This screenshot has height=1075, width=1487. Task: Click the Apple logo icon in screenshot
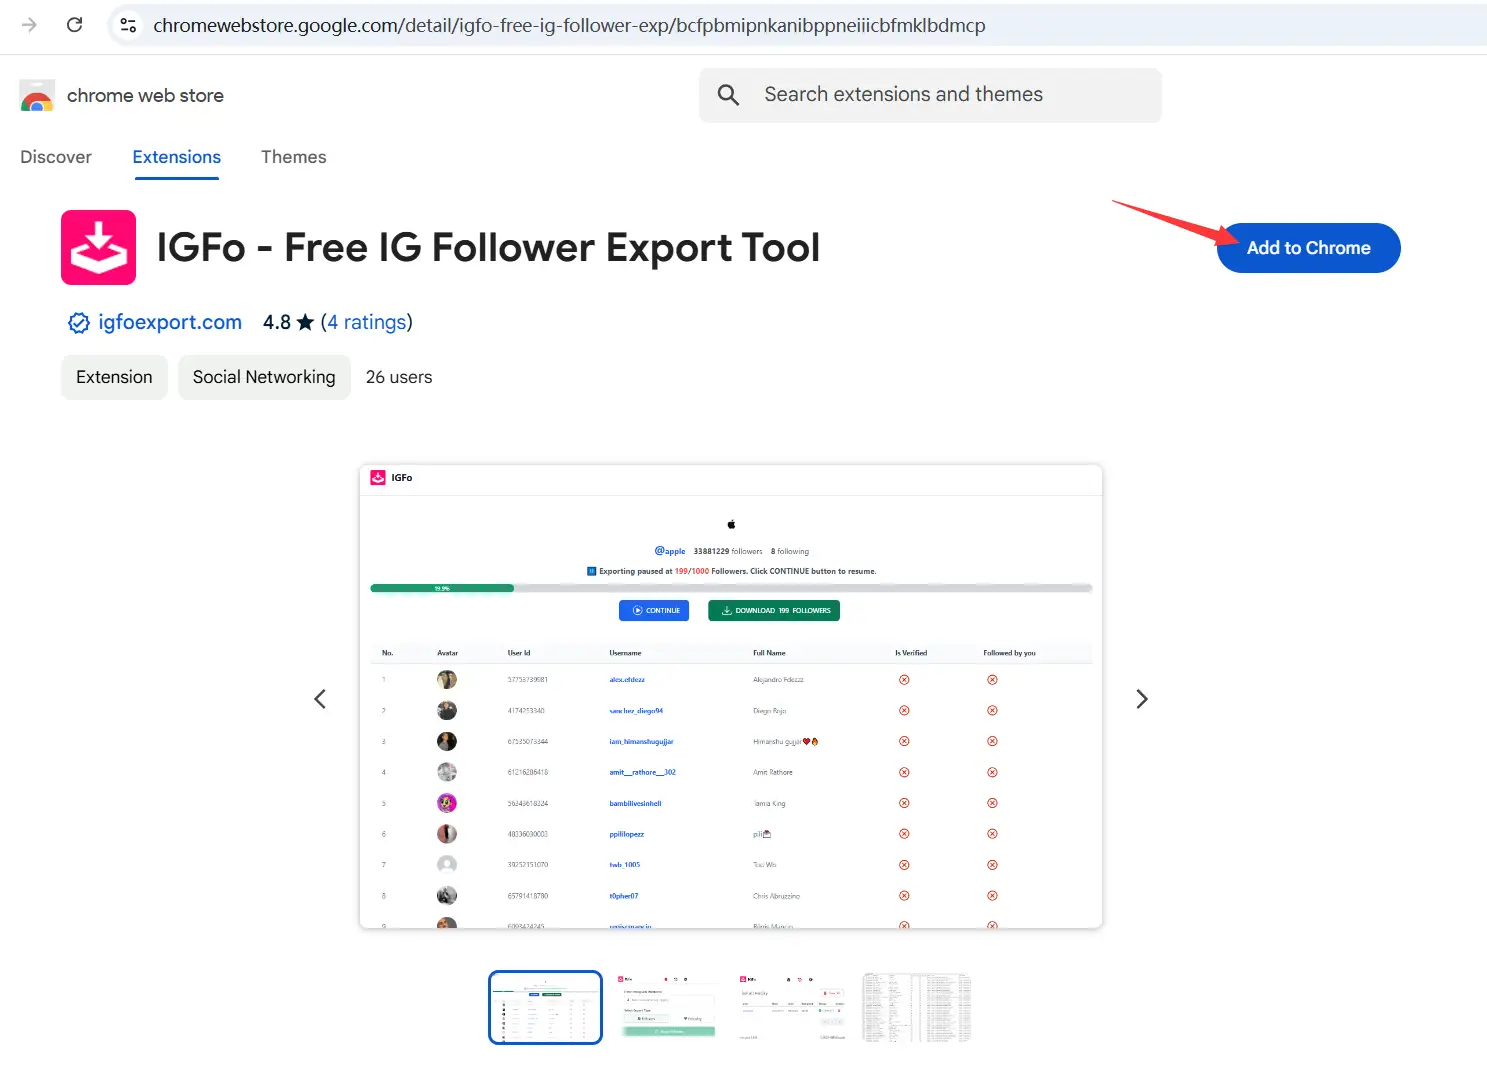coord(731,524)
